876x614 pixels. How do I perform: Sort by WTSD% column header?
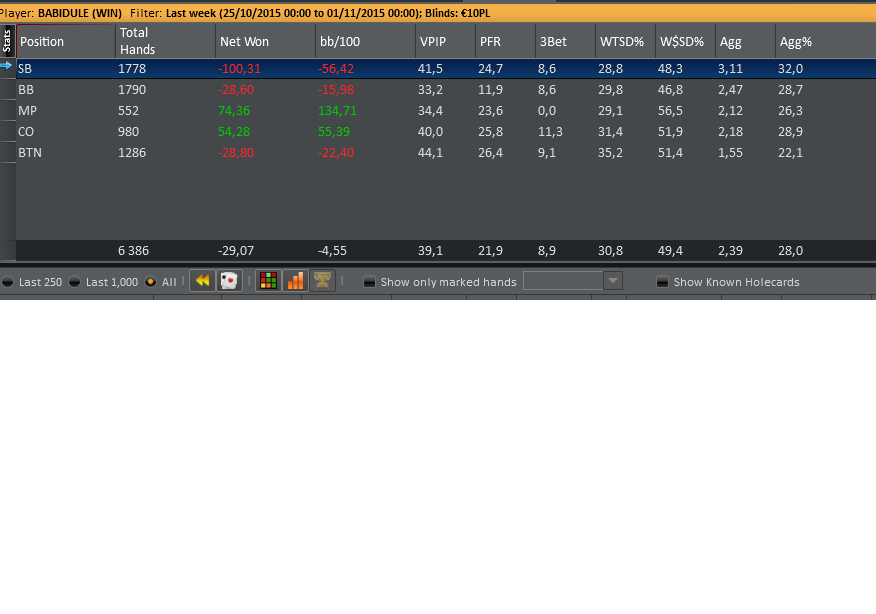[625, 41]
